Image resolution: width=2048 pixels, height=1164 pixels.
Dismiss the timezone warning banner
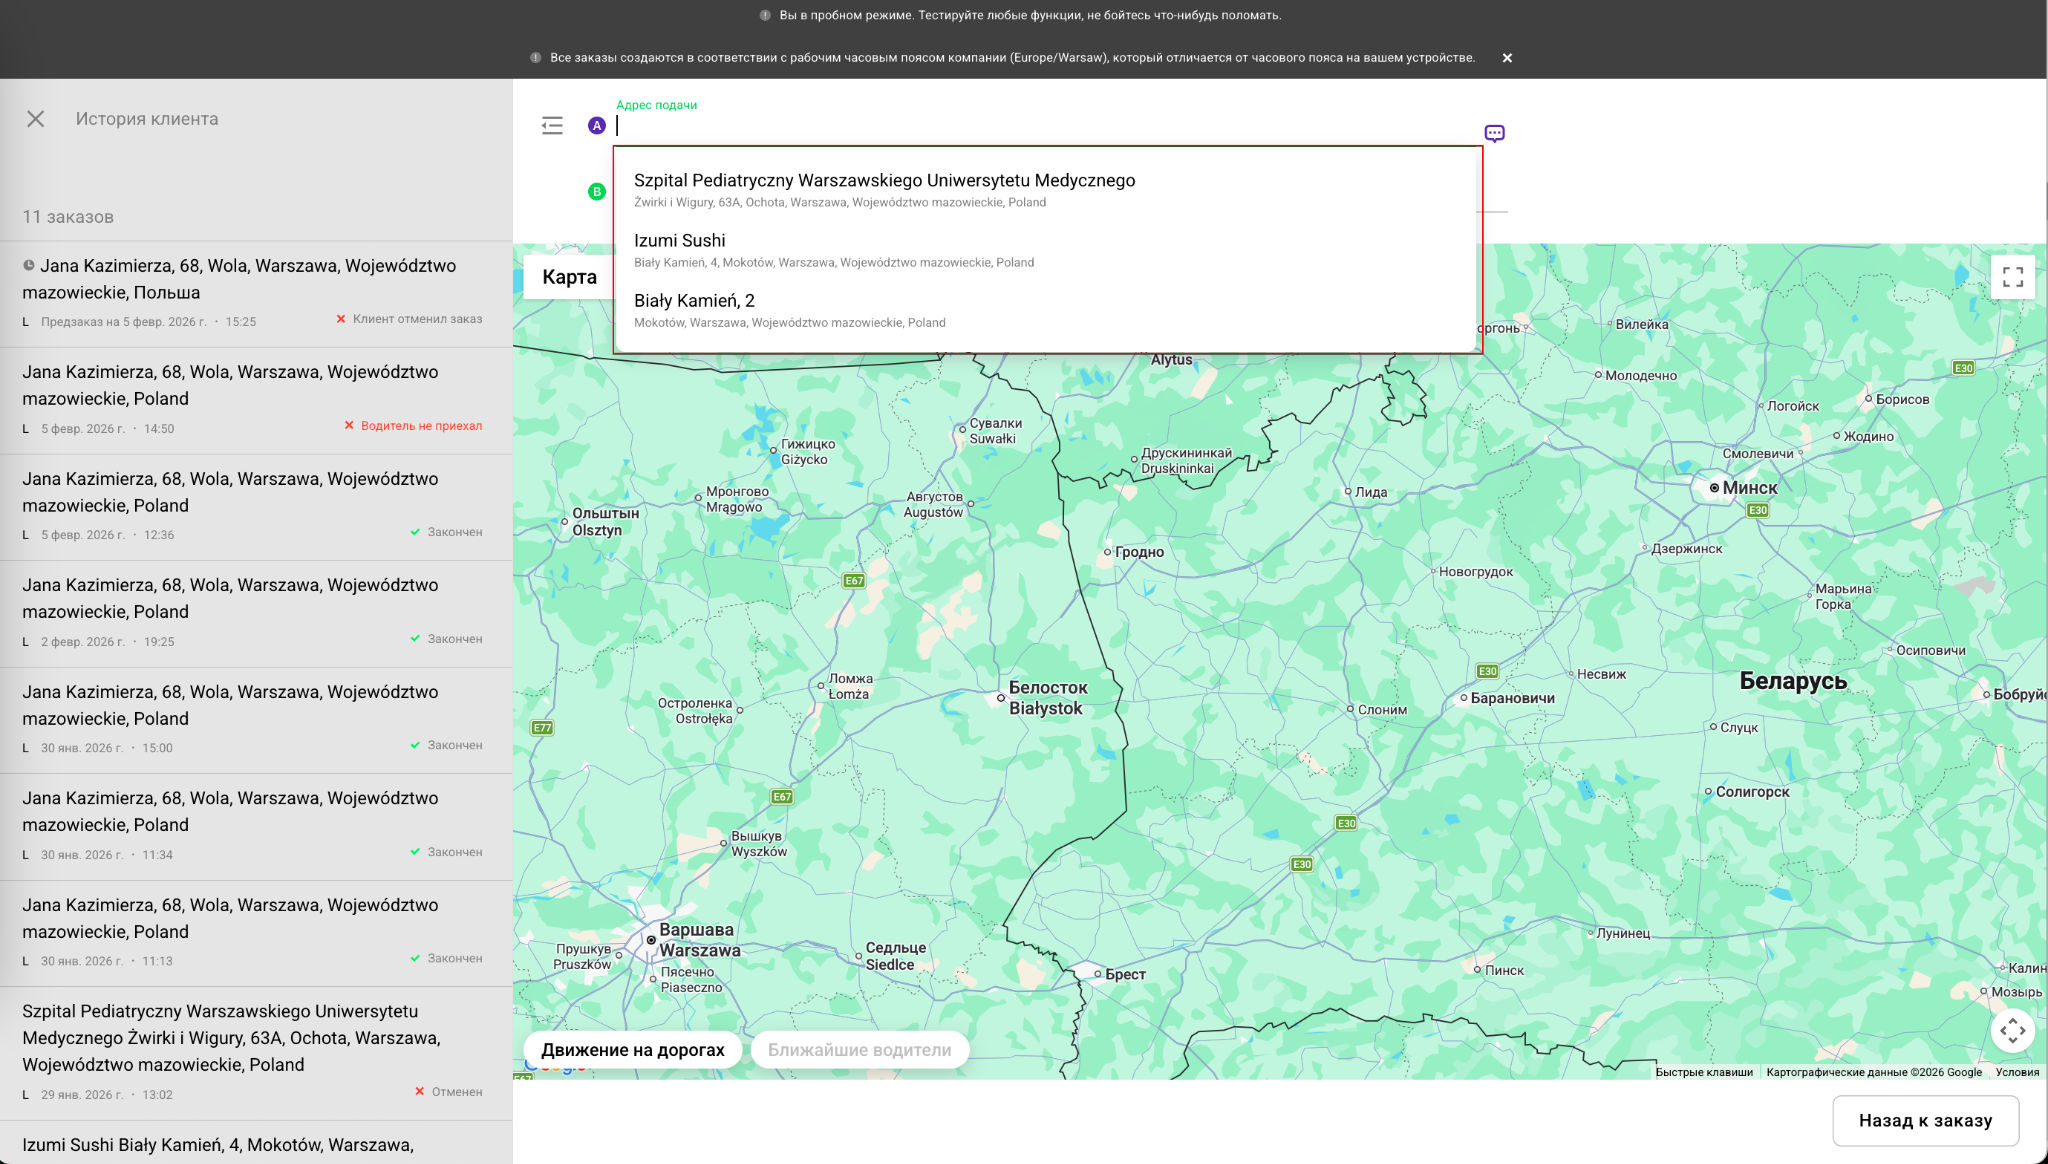(x=1507, y=58)
